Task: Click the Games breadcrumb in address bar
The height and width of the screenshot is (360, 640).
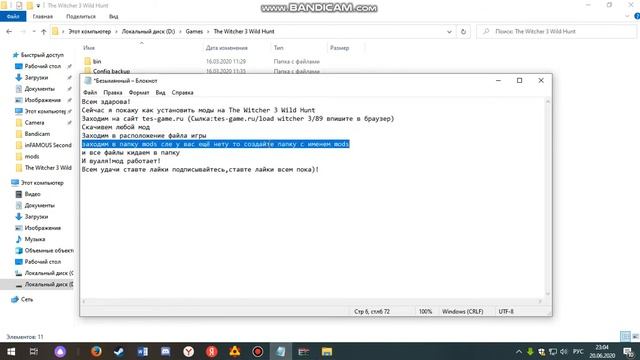Action: 194,31
